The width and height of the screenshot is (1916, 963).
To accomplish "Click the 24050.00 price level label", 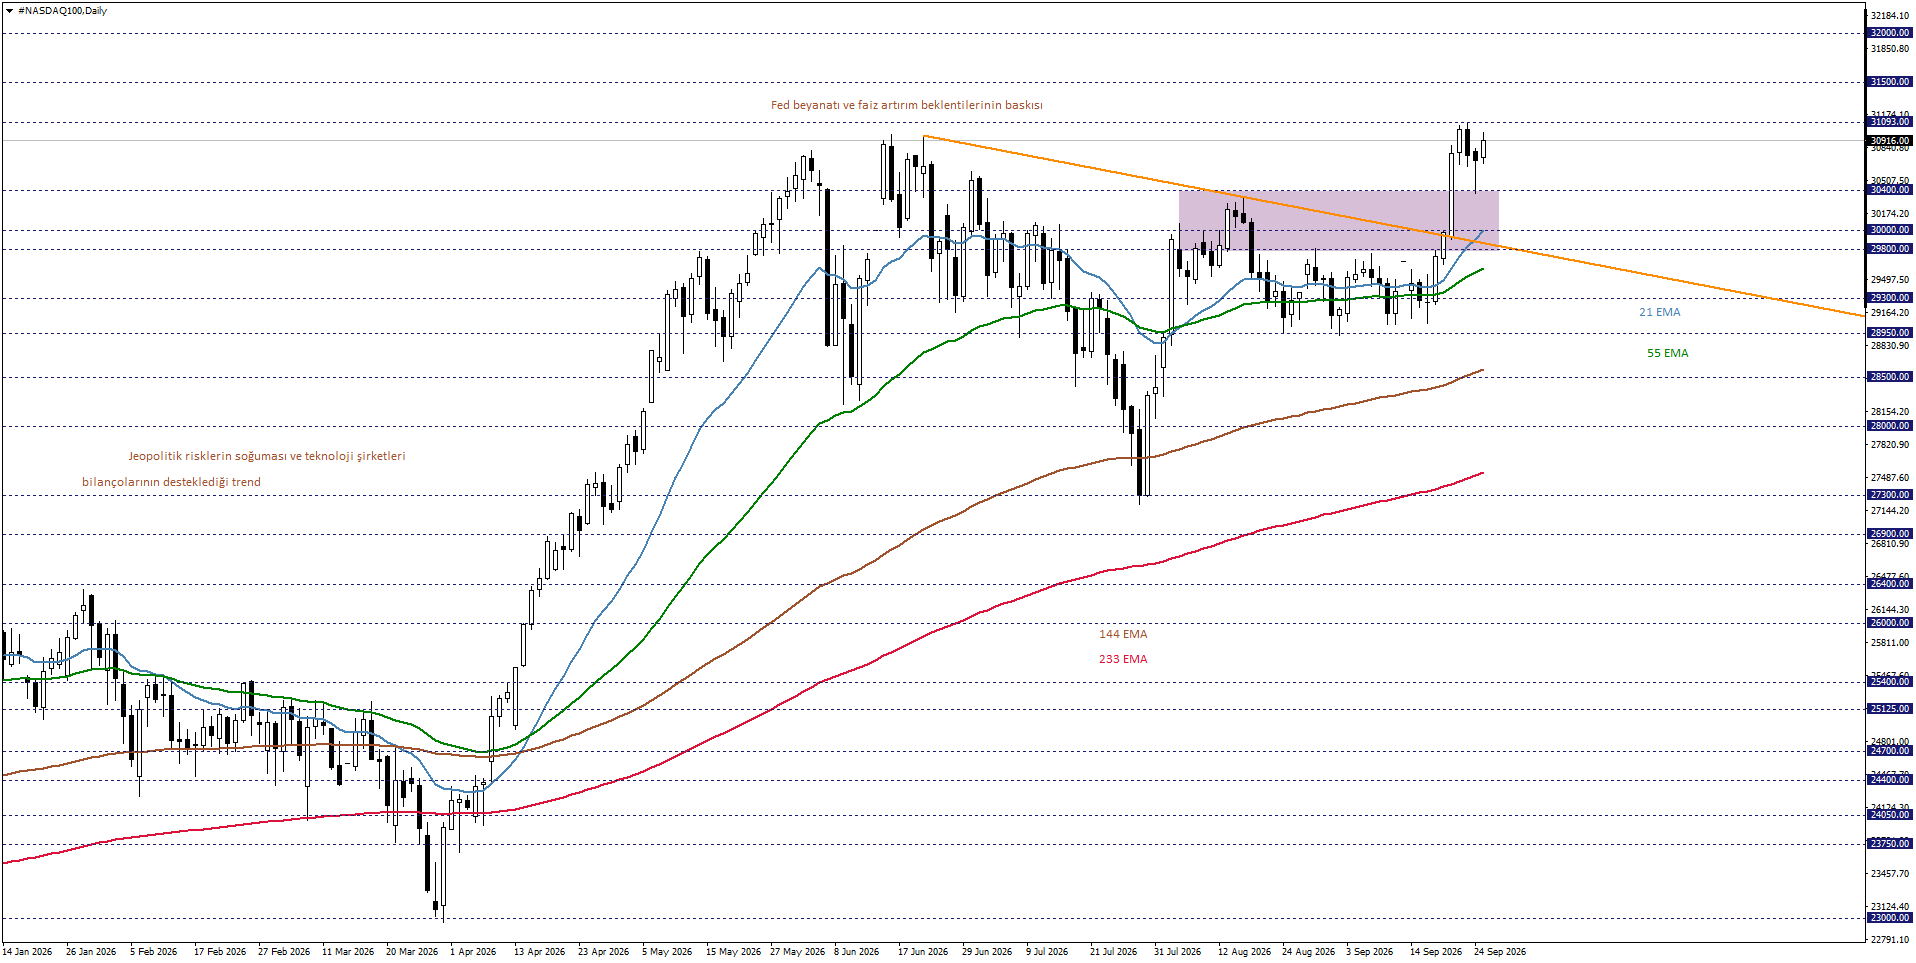I will (1889, 815).
